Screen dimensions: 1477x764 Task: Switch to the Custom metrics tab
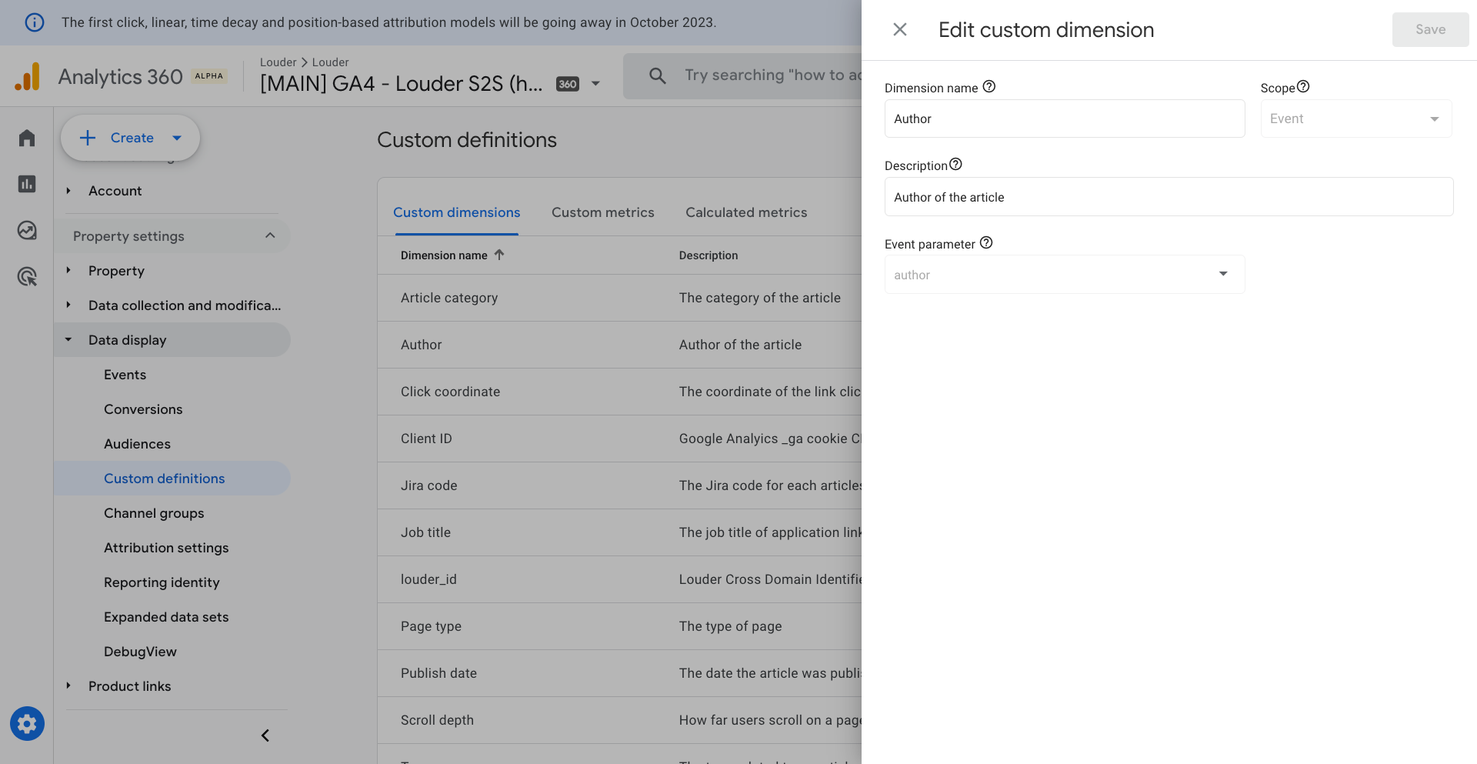(x=603, y=212)
